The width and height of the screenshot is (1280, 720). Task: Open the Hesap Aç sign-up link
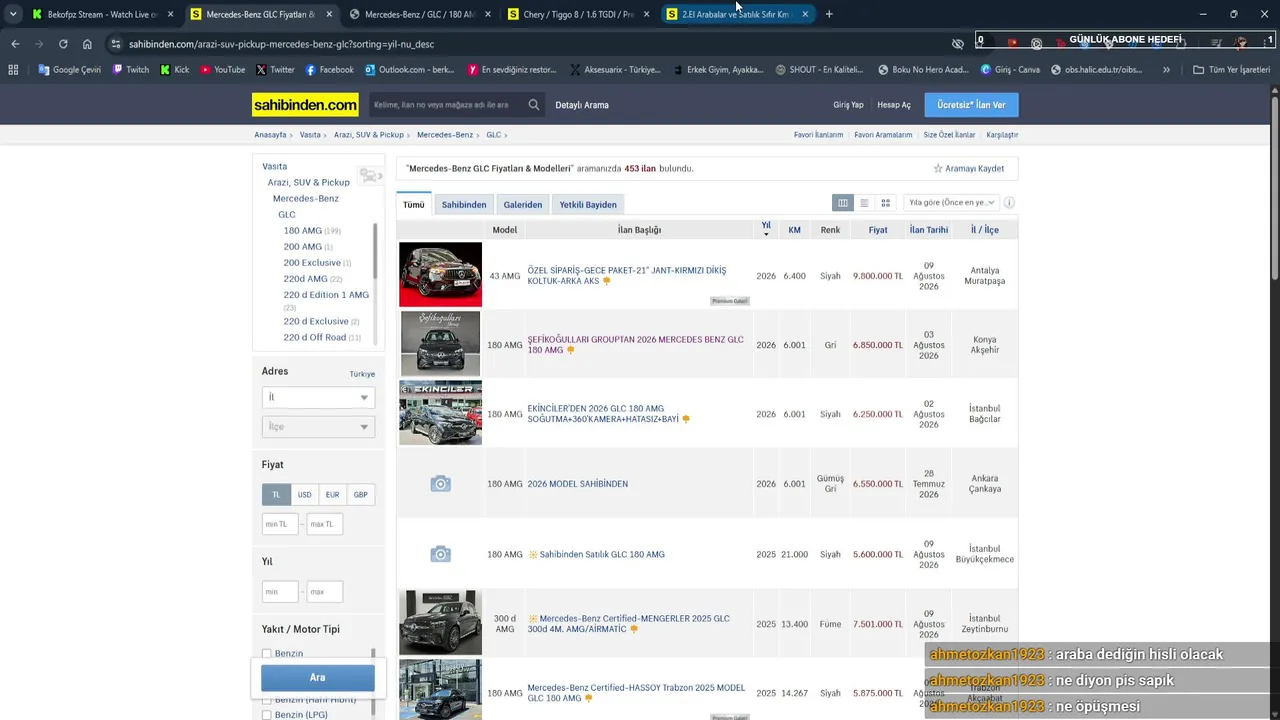point(894,105)
